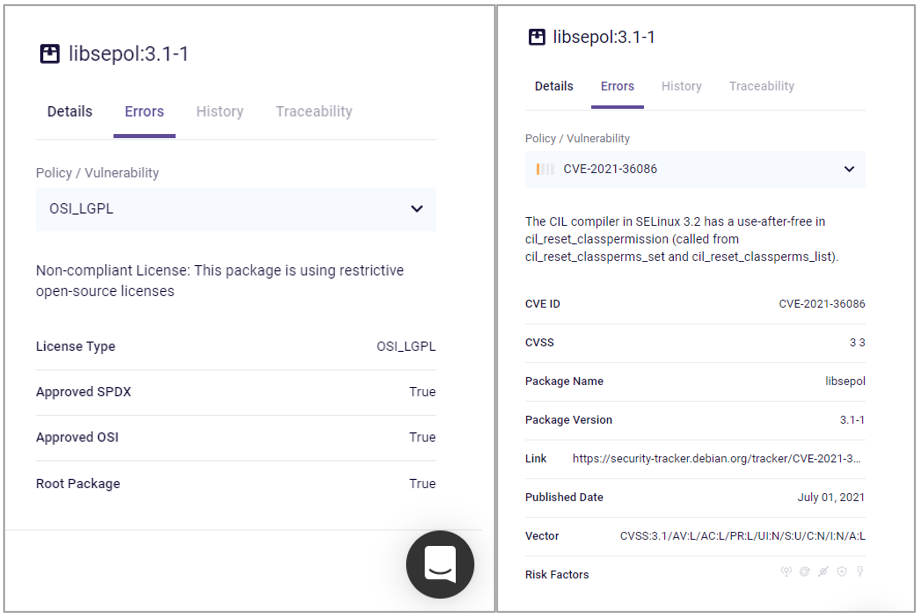This screenshot has height=615, width=919.
Task: Open the CVE-2021-36086 vulnerability dropdown
Action: click(x=695, y=169)
